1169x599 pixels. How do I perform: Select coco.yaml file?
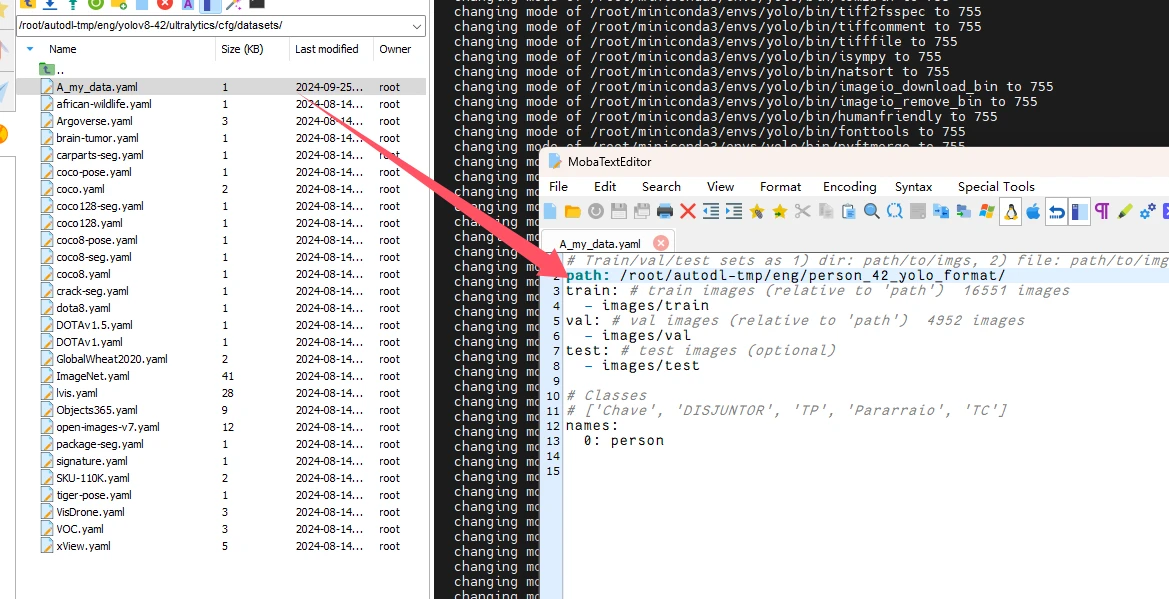click(81, 189)
